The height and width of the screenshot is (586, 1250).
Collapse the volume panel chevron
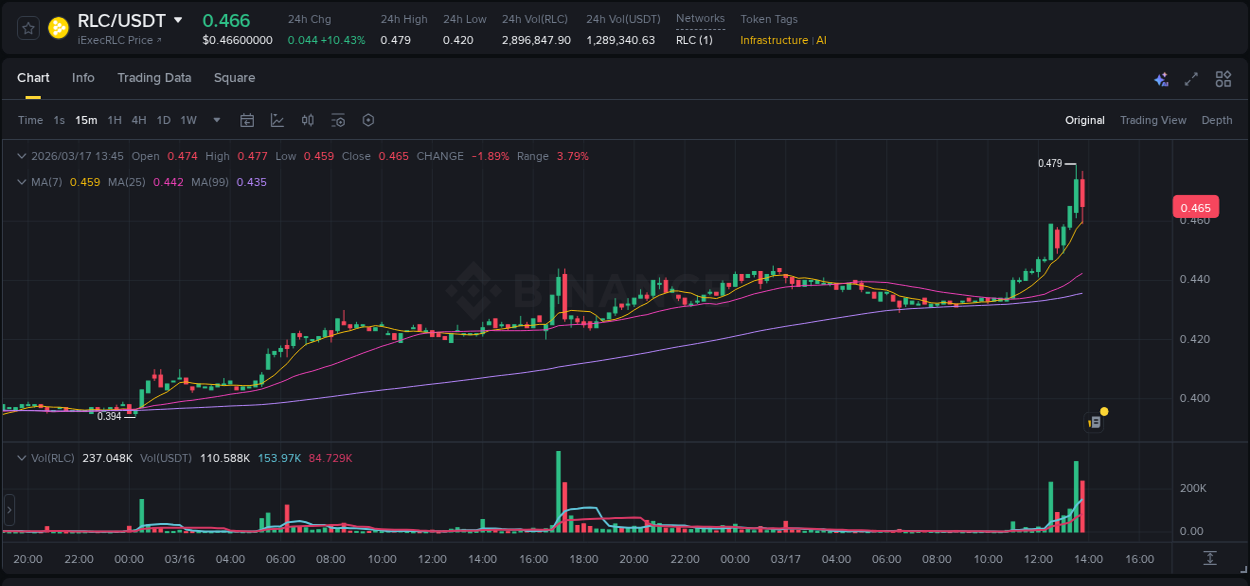pos(21,456)
